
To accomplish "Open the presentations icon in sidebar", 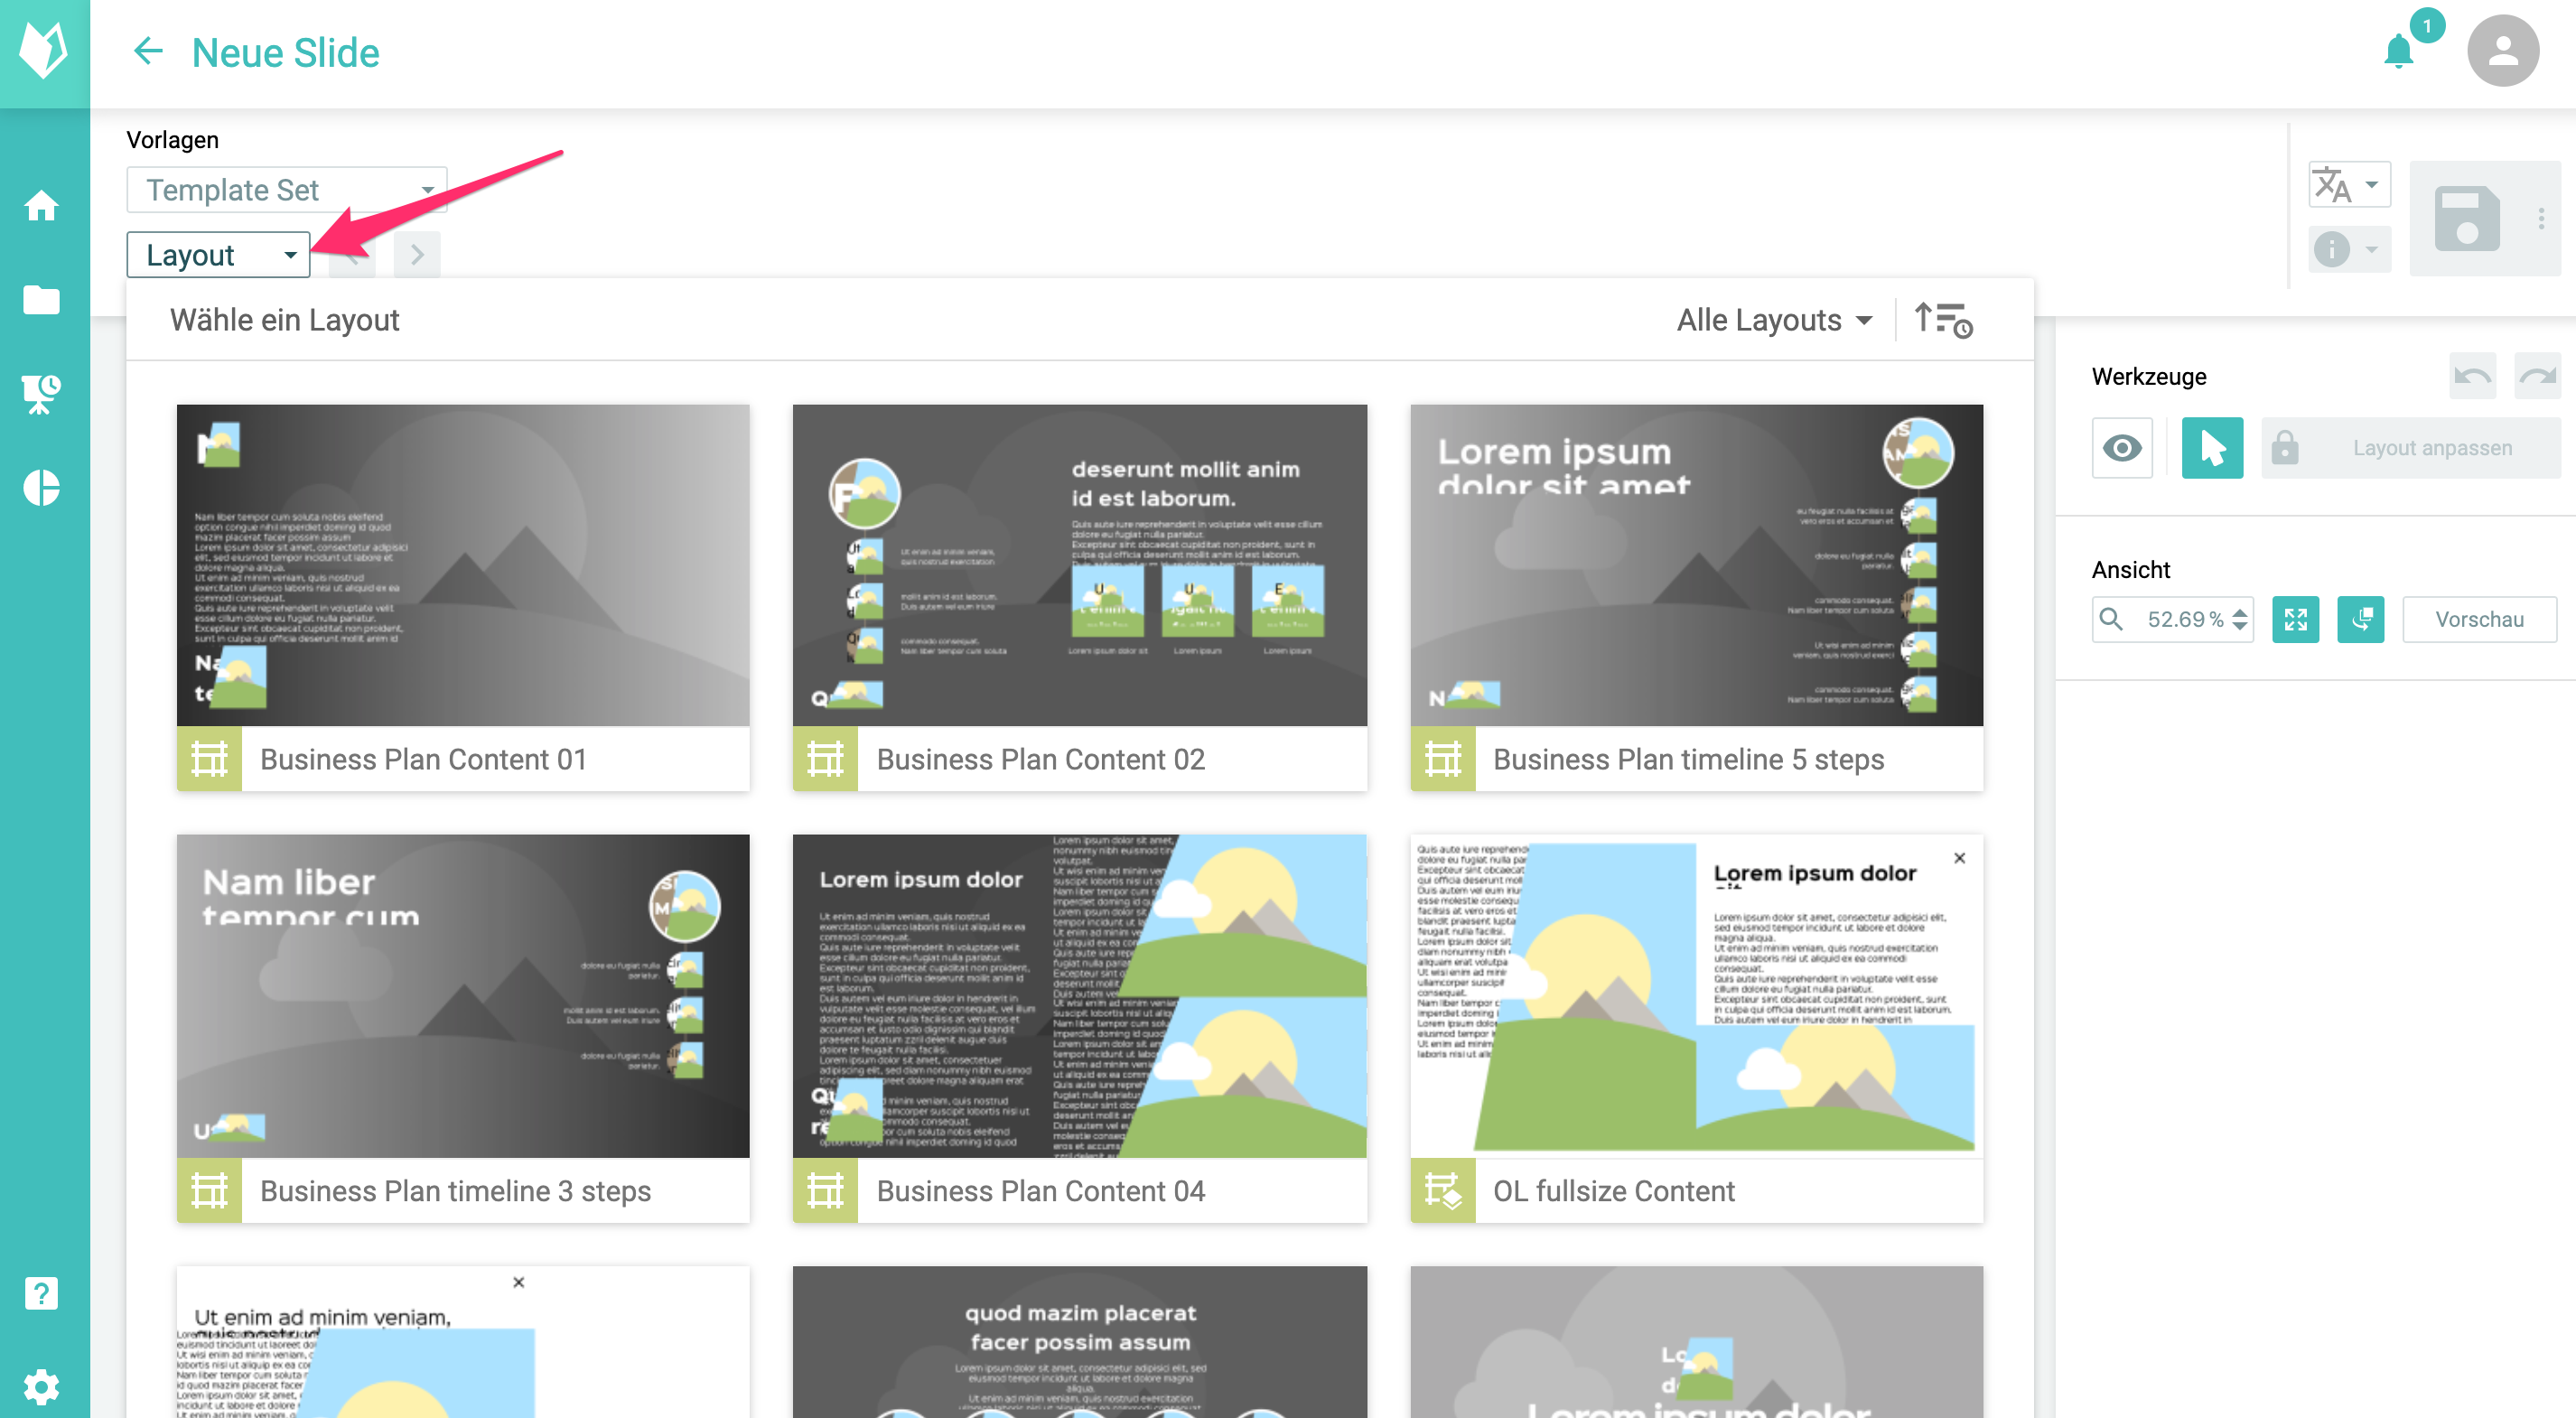I will coord(41,393).
